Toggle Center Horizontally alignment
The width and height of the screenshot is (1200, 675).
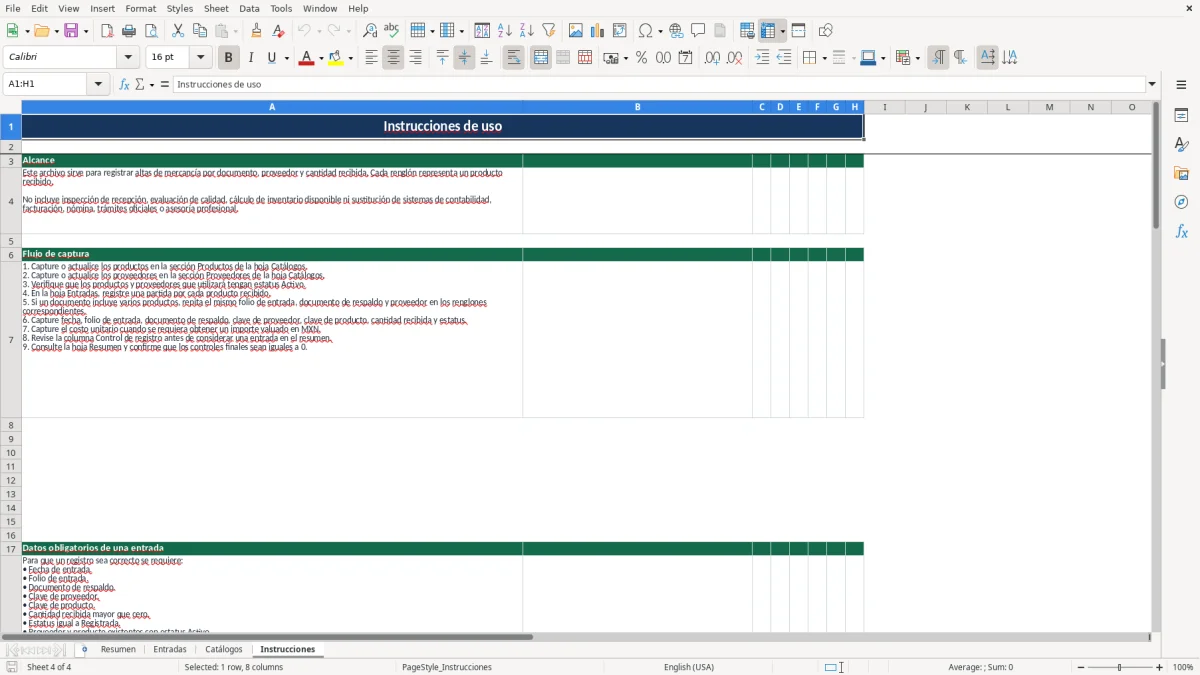[393, 58]
